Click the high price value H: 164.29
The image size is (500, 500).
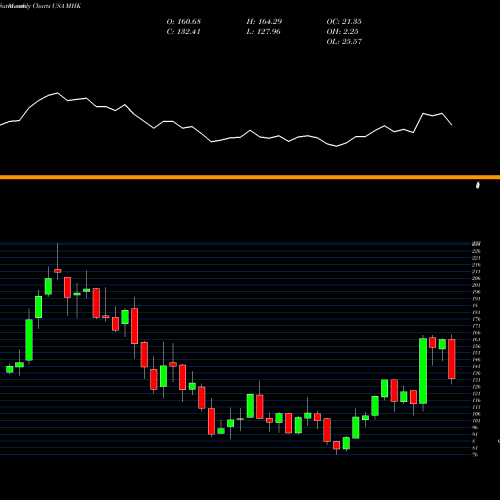coord(264,22)
